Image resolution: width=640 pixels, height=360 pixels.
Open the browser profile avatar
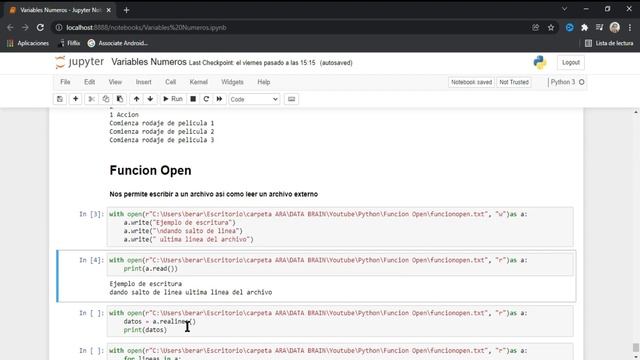click(x=615, y=27)
